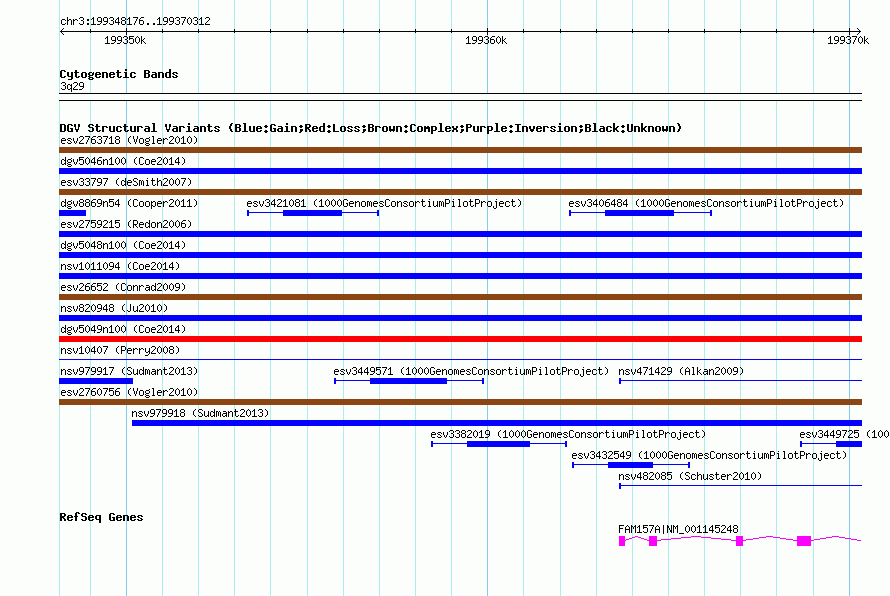Screen dimensions: 890x596
Task: Open variant nsv820948 (Ju2010) label
Action: 114,308
